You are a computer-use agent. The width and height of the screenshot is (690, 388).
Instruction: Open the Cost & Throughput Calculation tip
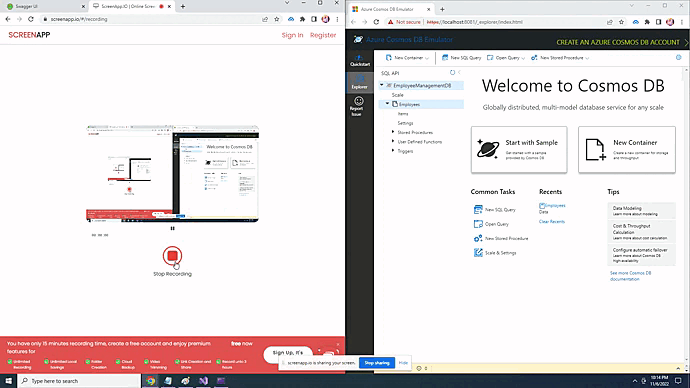[x=641, y=231]
